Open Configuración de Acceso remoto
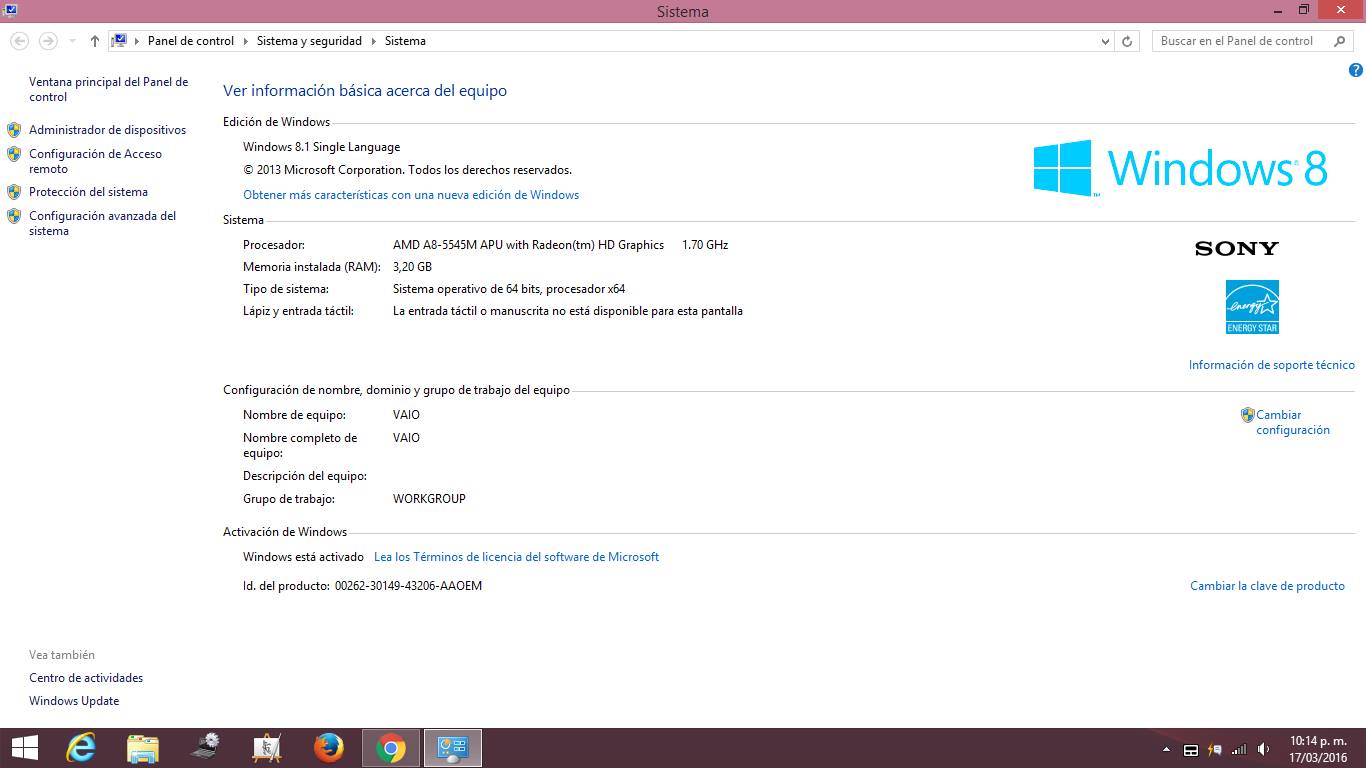Image resolution: width=1366 pixels, height=768 pixels. [x=95, y=161]
